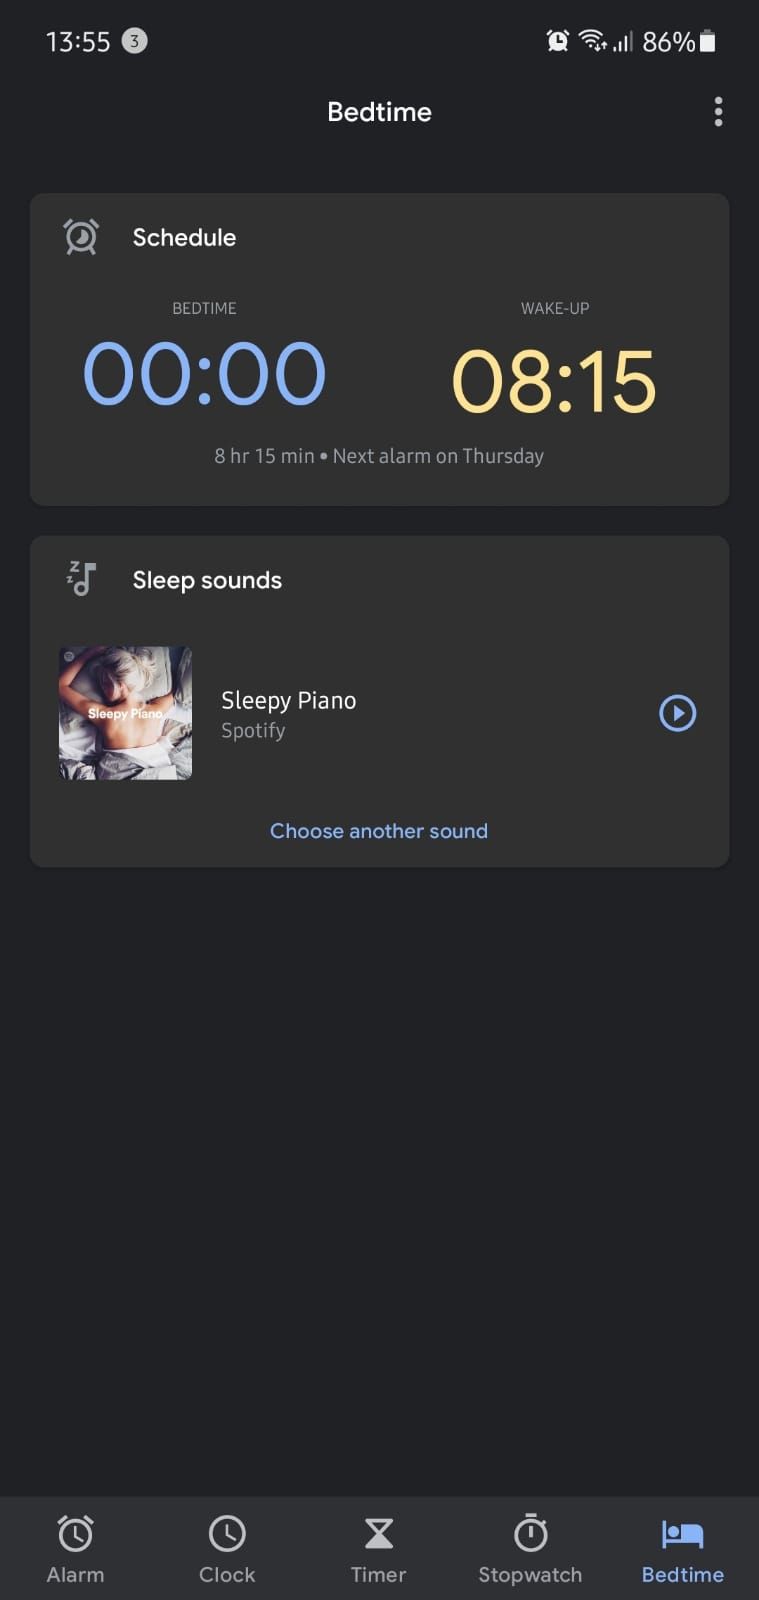Open the three-dot overflow menu
Image resolution: width=759 pixels, height=1600 pixels.
click(x=718, y=112)
